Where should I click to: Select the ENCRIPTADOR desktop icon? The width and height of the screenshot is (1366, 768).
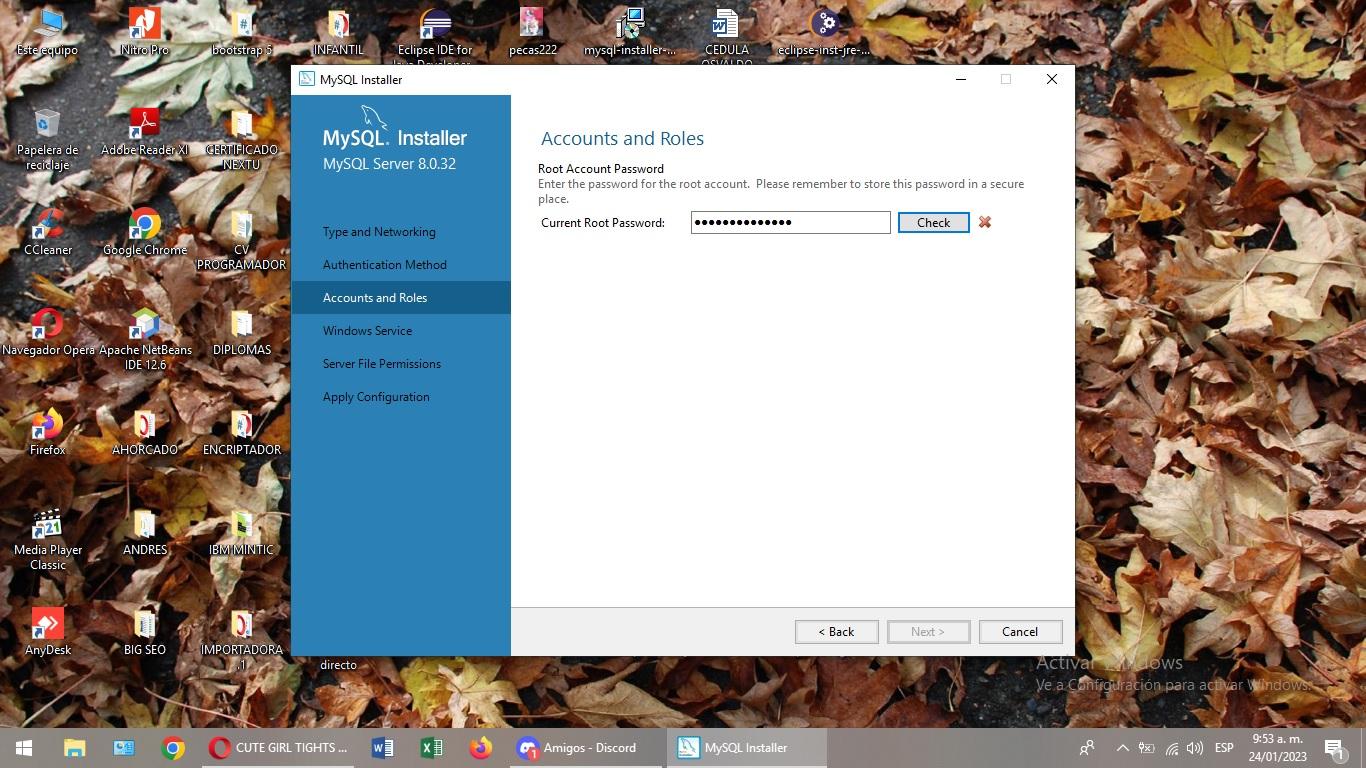click(242, 432)
